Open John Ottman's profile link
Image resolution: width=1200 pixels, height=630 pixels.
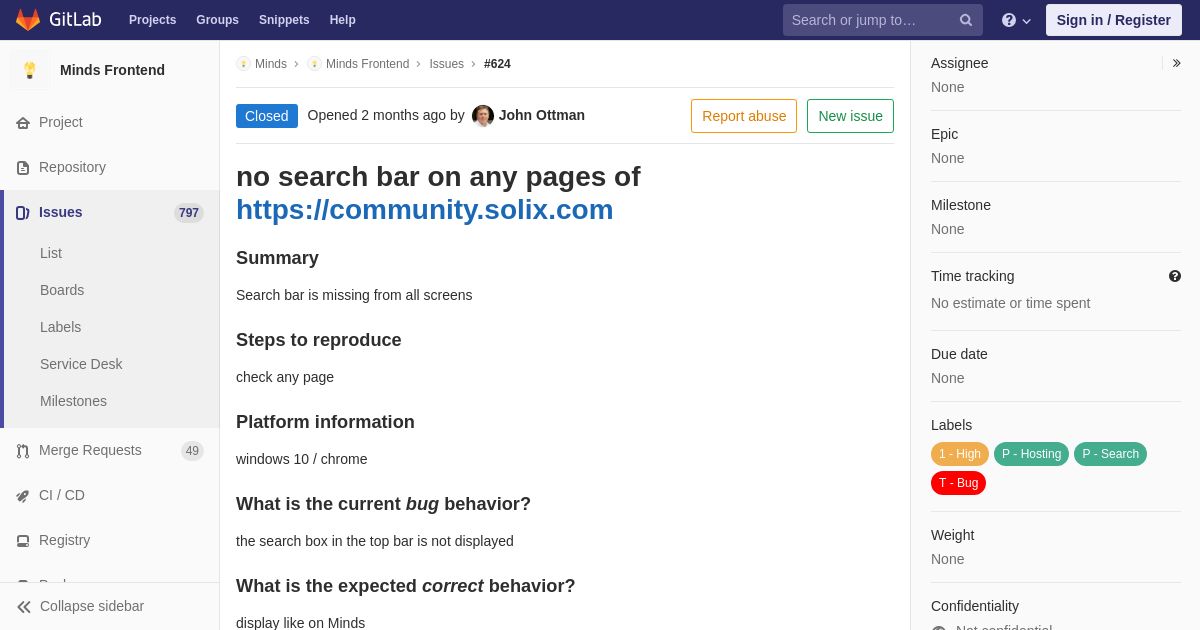(542, 115)
